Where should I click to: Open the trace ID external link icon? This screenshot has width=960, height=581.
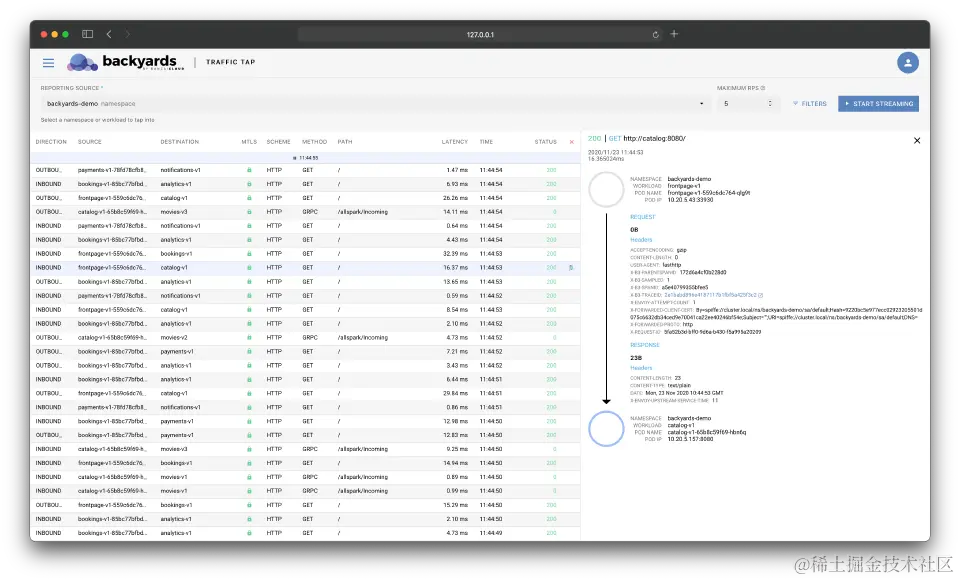760,295
